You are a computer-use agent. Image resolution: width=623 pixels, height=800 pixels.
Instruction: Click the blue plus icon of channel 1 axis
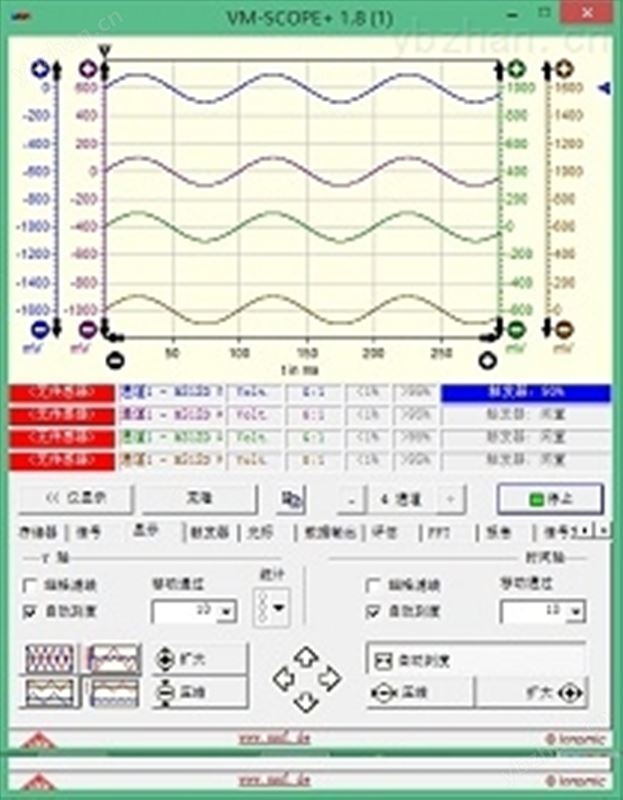[x=40, y=68]
